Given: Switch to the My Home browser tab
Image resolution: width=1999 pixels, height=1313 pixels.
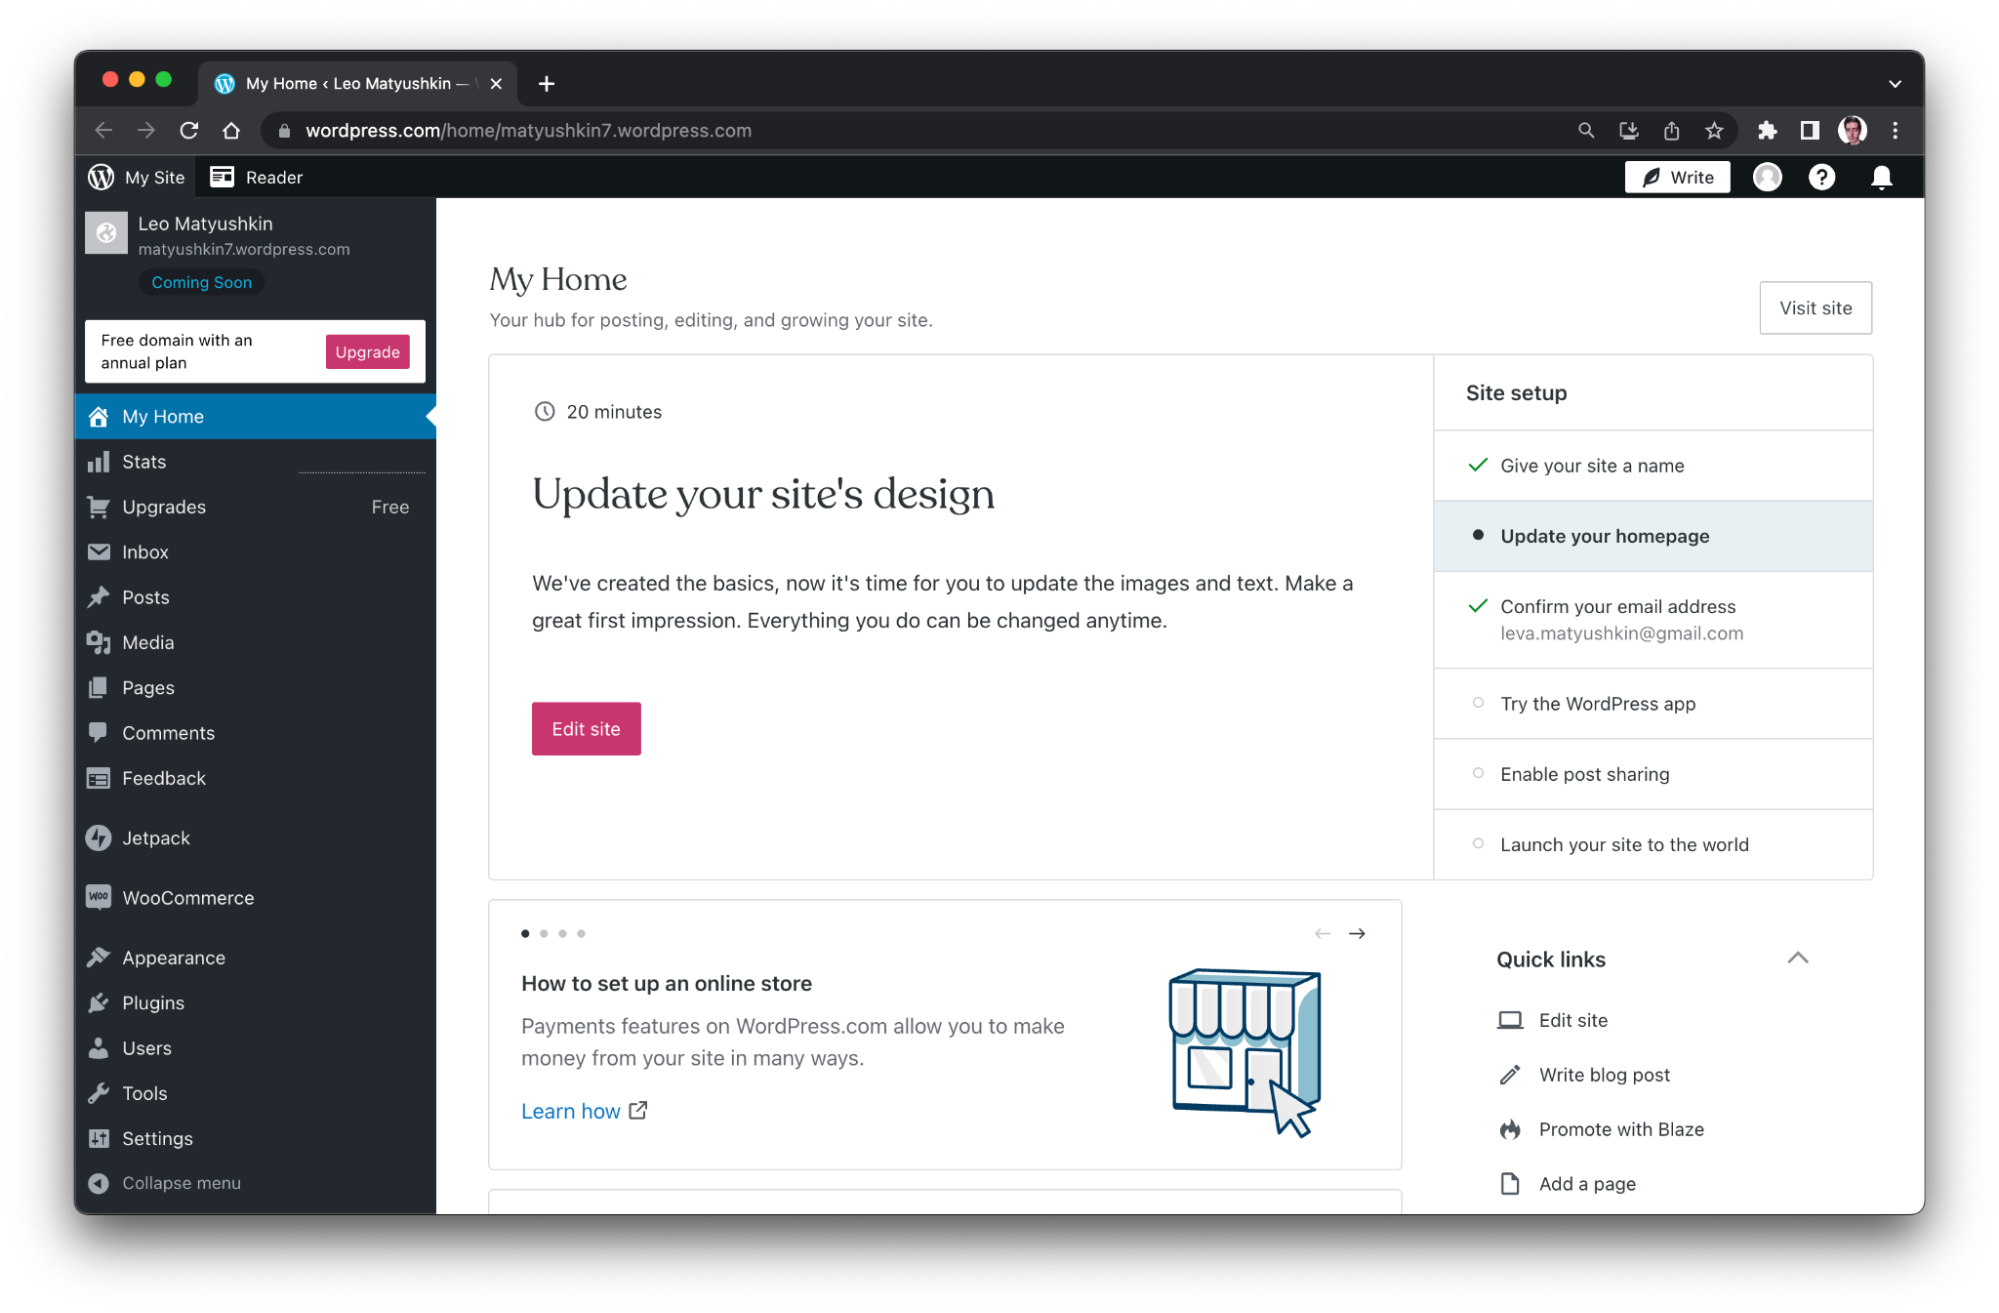Looking at the screenshot, I should pyautogui.click(x=357, y=83).
